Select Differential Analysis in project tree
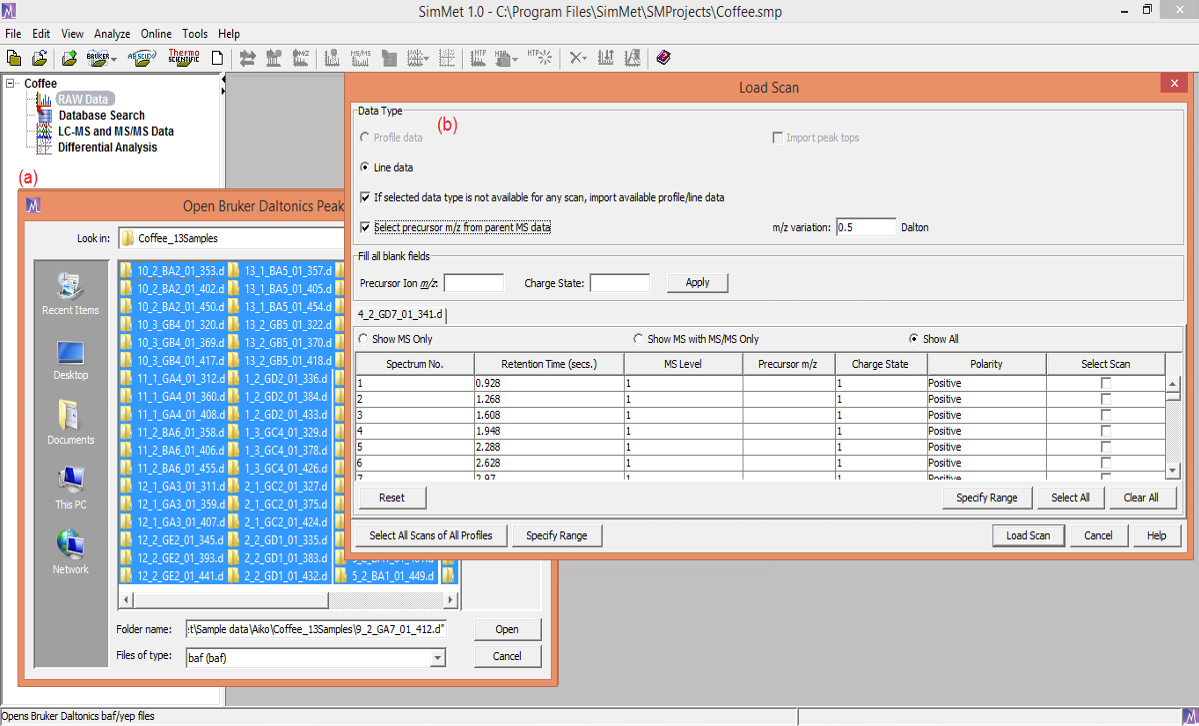This screenshot has height=726, width=1199. (108, 148)
